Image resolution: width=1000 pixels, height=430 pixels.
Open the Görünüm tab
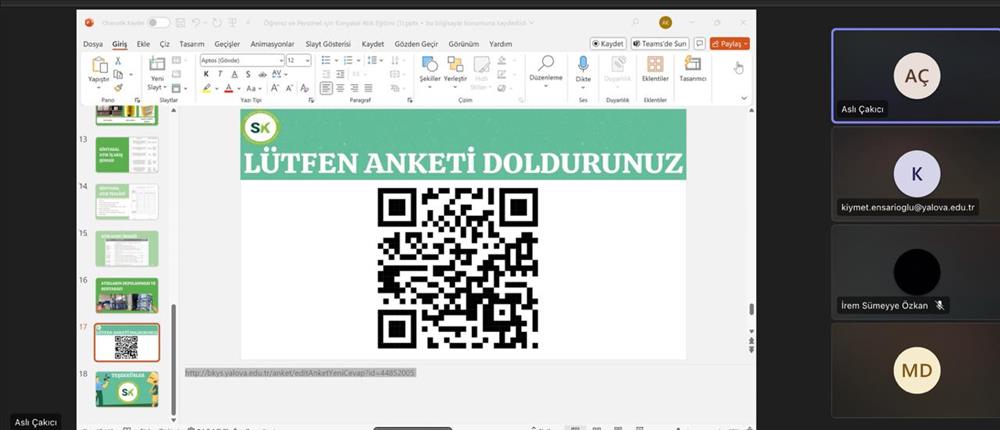(464, 44)
